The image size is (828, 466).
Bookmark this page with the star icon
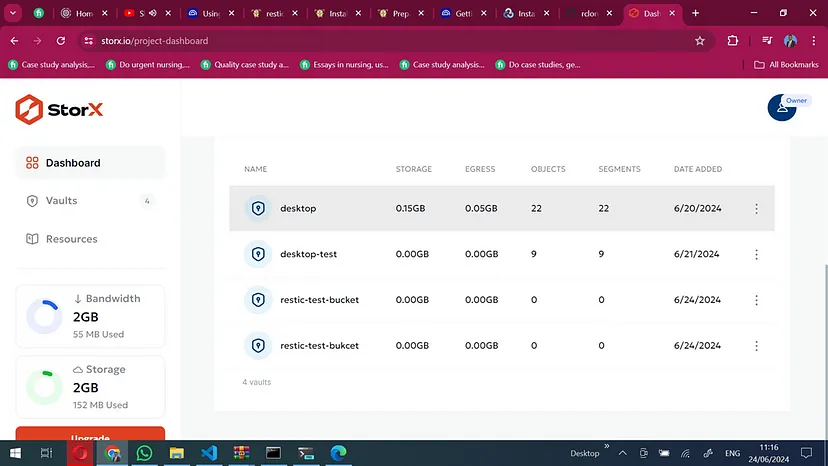[x=700, y=41]
